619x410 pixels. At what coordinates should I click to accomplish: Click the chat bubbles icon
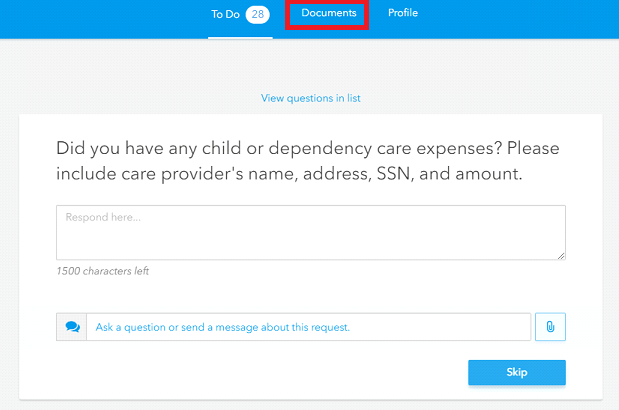pos(72,327)
